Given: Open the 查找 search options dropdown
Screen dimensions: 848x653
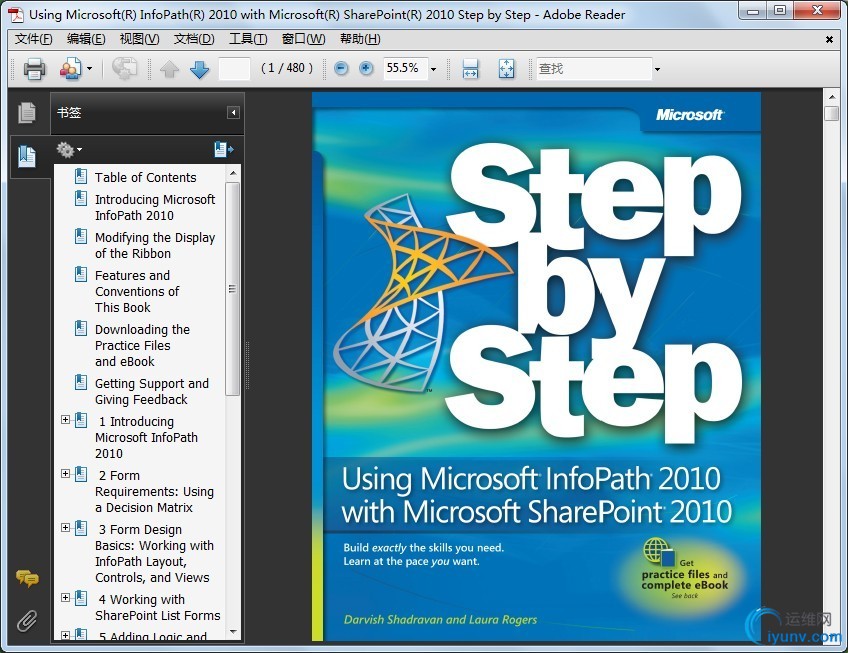Looking at the screenshot, I should [x=658, y=69].
